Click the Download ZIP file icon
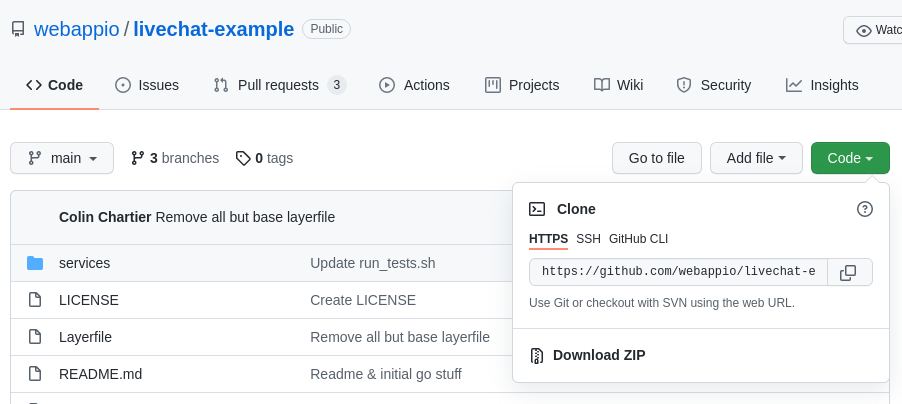This screenshot has height=404, width=902. point(536,356)
